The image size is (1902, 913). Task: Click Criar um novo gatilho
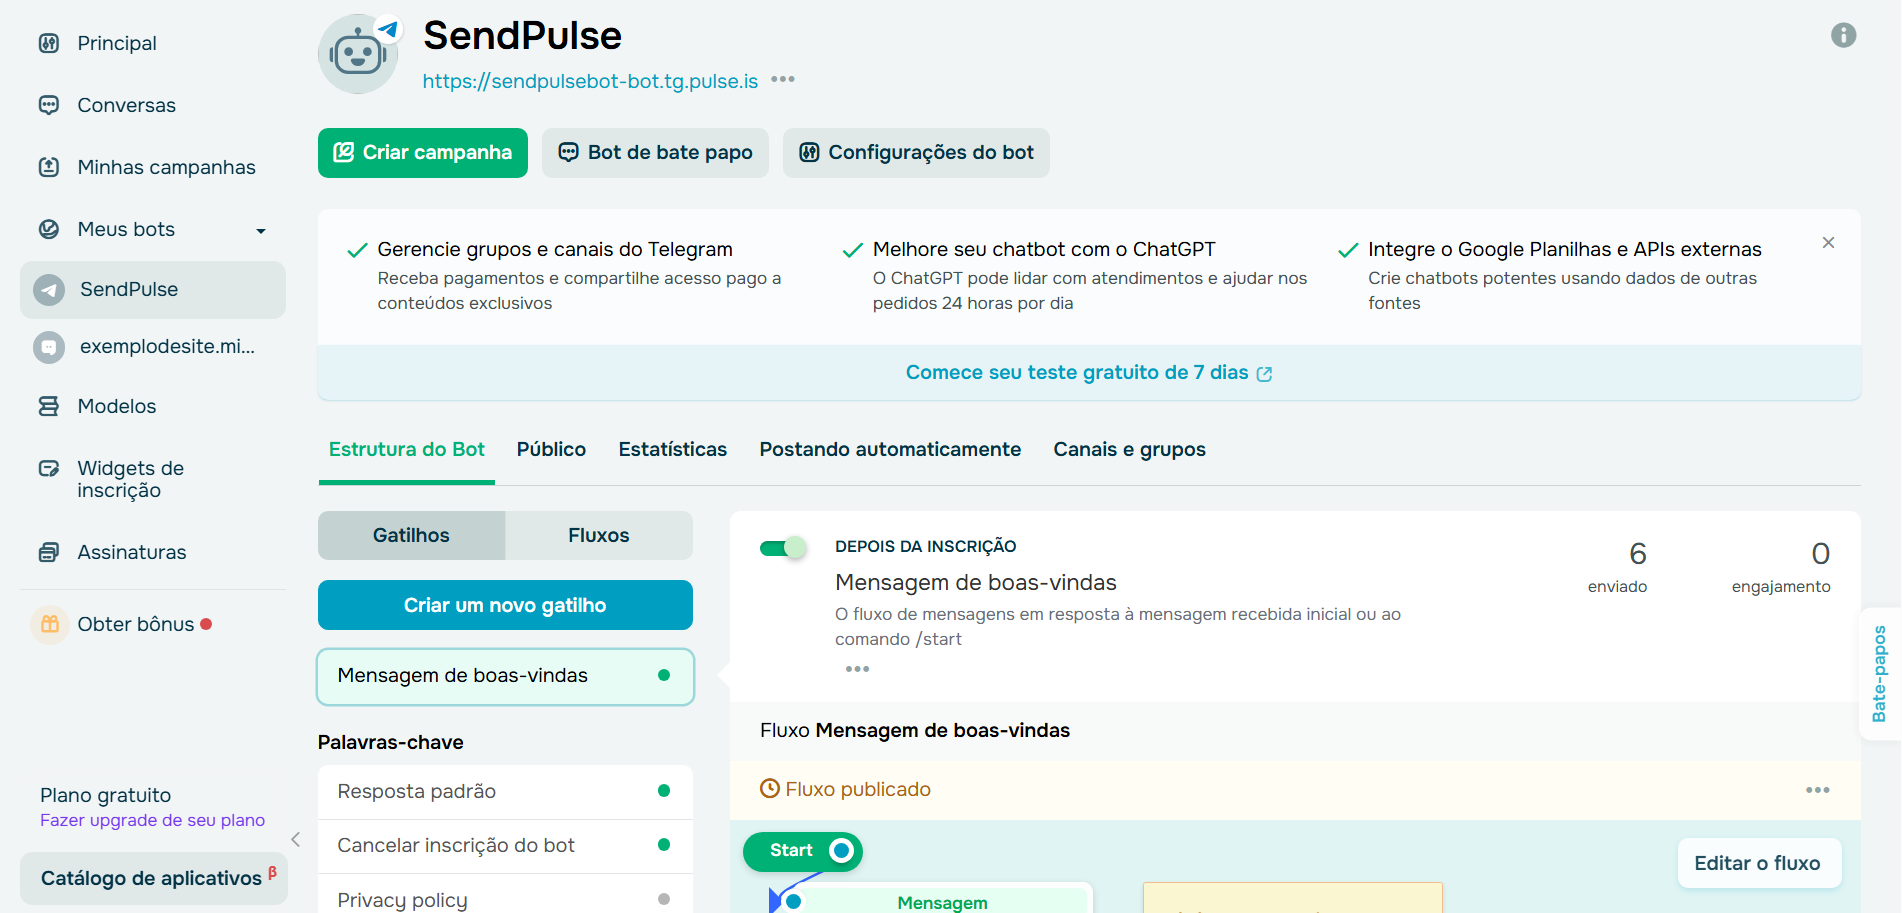(505, 605)
